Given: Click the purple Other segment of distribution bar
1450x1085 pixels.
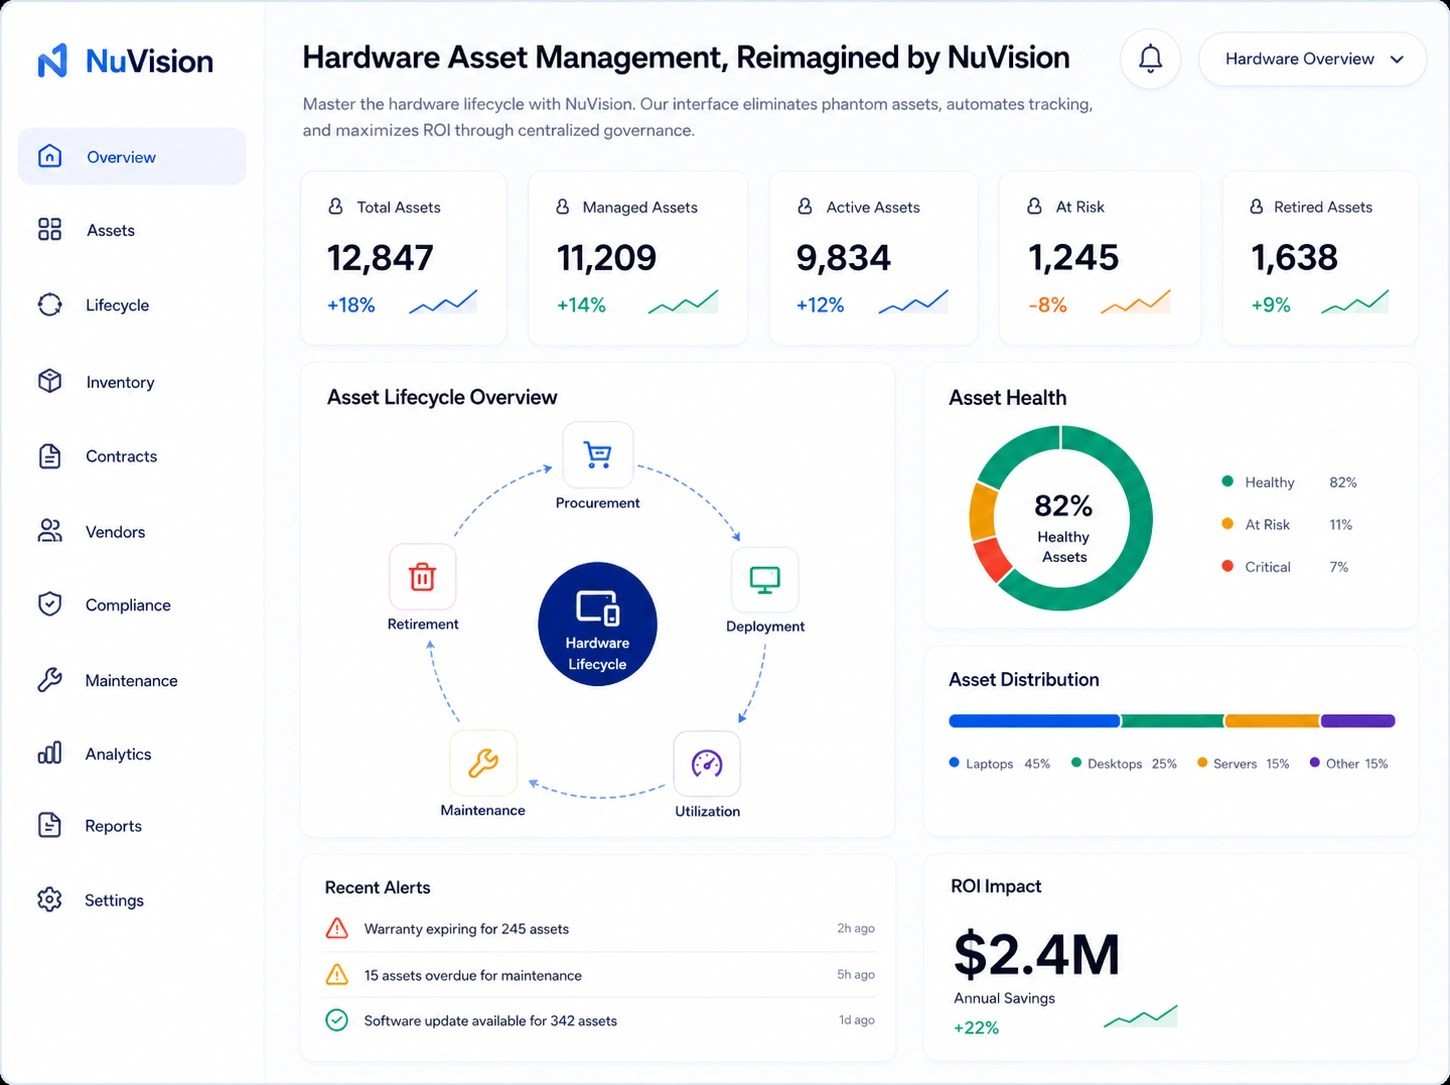Looking at the screenshot, I should [x=1358, y=721].
